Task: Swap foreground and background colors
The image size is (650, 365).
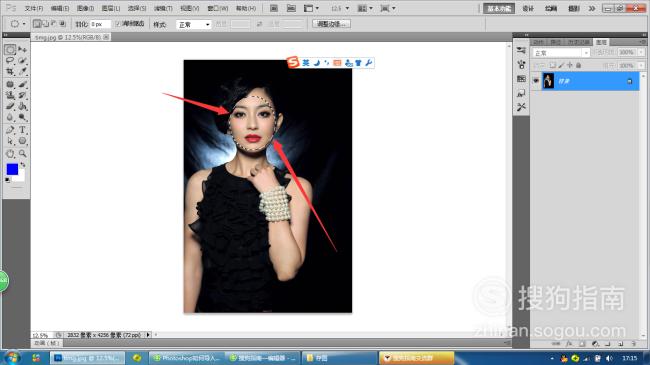Action: pos(23,165)
